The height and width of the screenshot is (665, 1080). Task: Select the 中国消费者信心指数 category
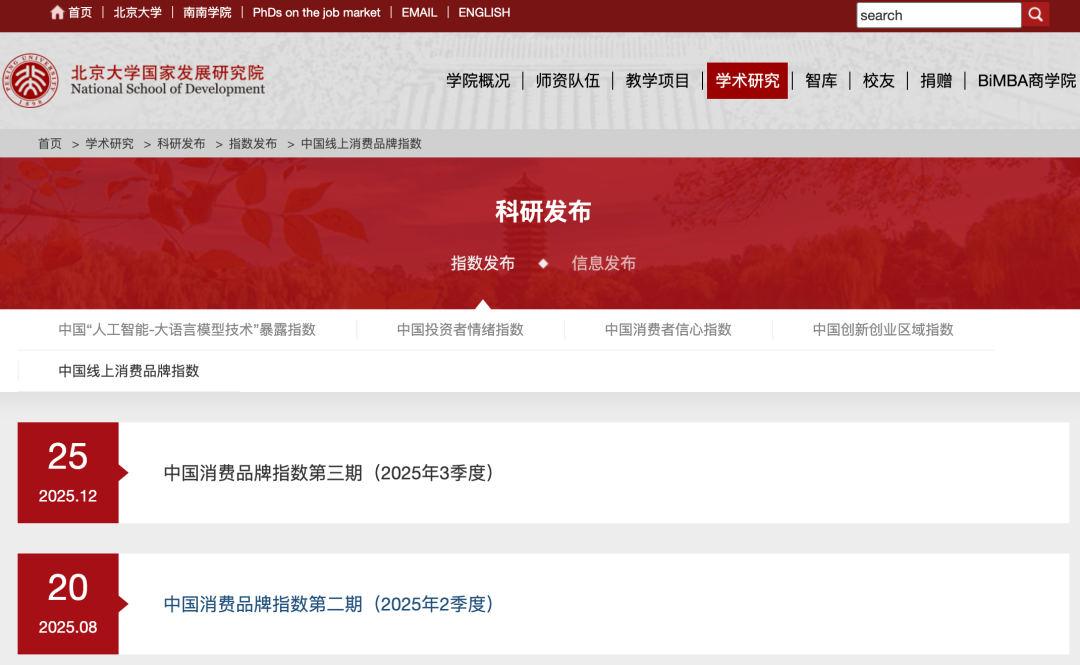(669, 329)
